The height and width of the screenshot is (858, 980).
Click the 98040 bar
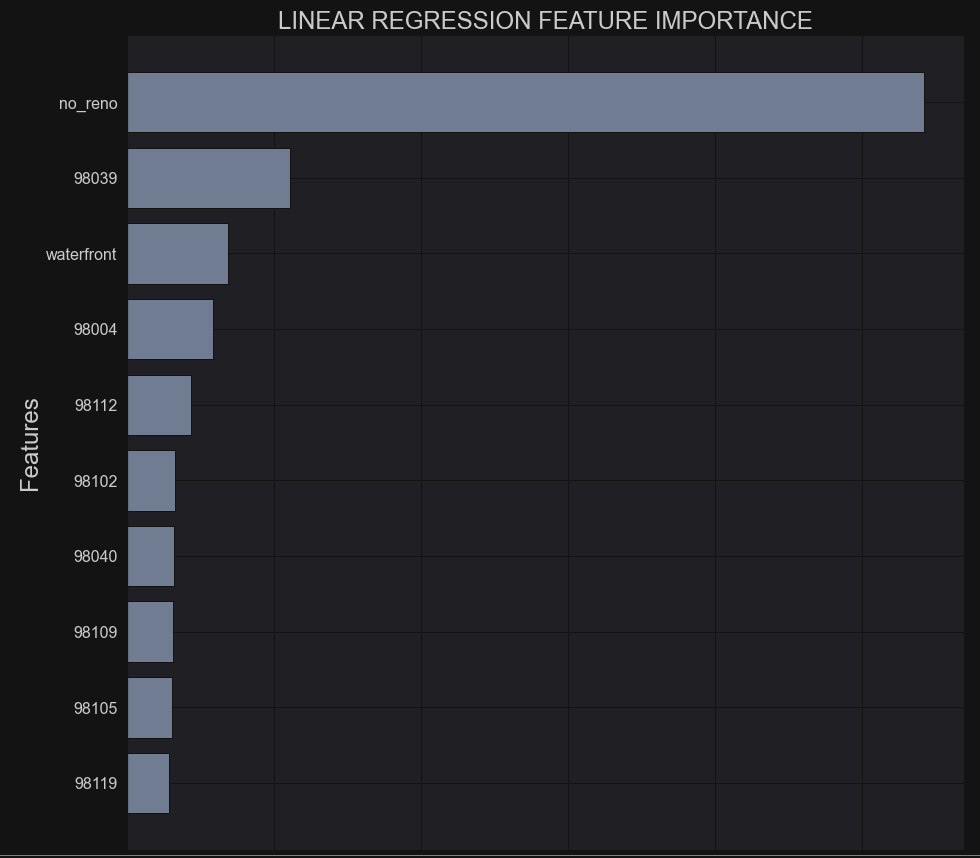coord(151,556)
